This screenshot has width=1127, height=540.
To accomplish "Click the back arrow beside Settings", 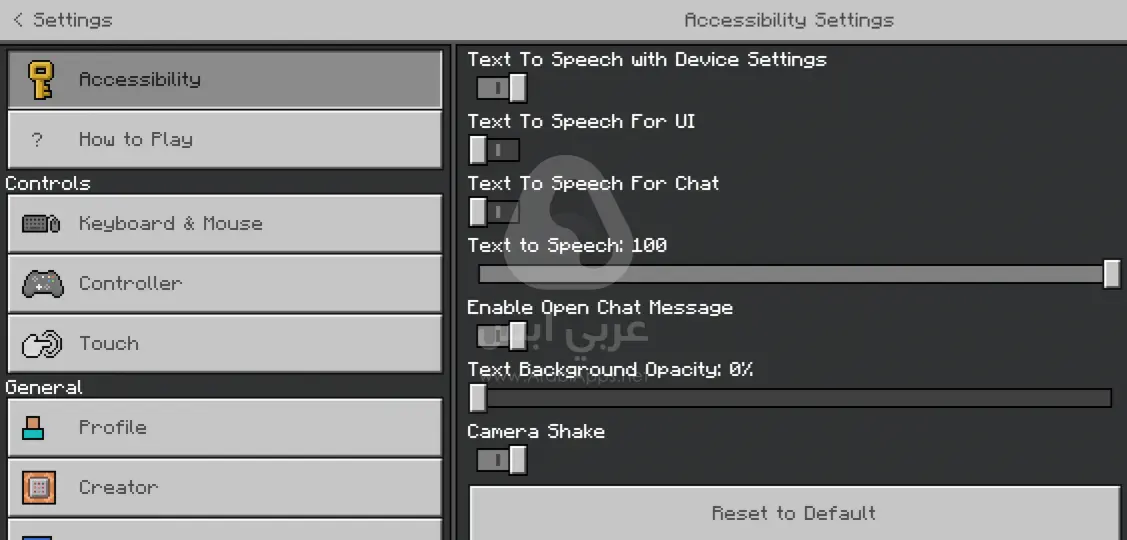I will 18,20.
